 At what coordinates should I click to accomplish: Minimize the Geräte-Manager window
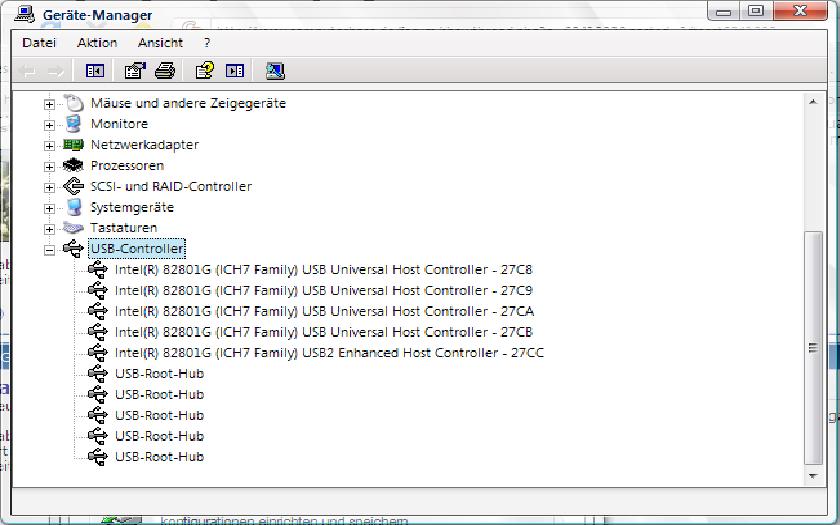(723, 11)
